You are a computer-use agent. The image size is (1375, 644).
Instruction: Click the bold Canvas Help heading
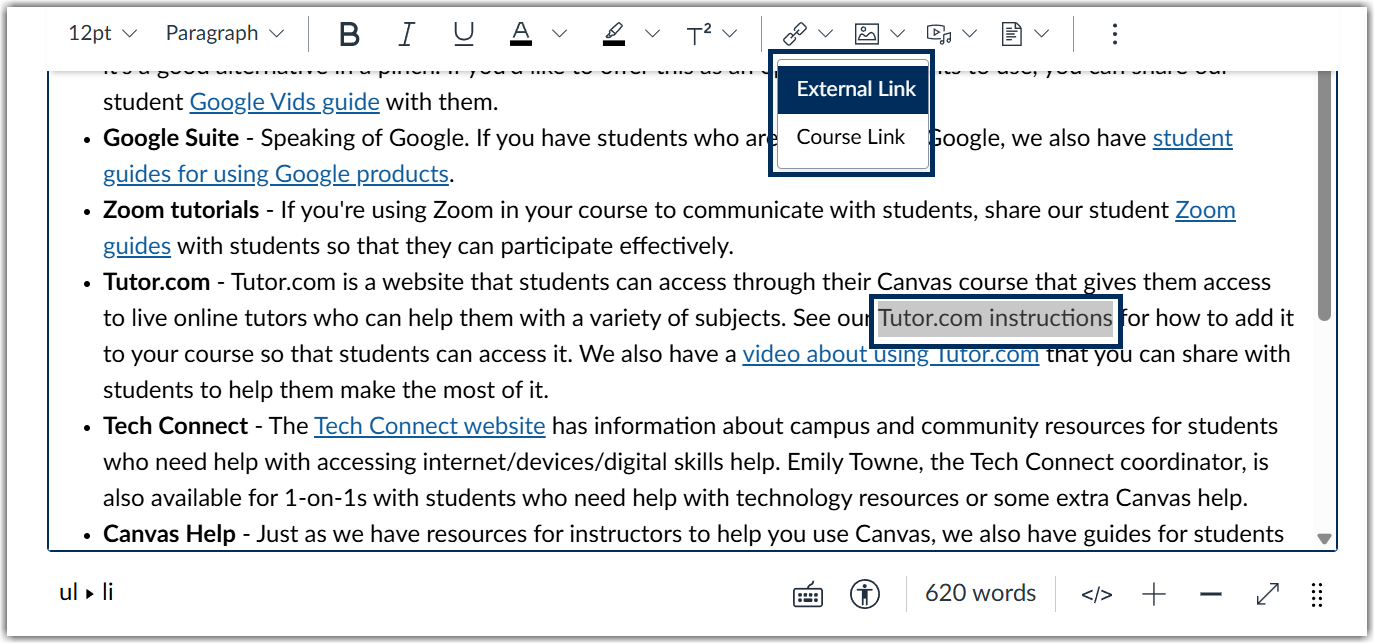(x=169, y=534)
